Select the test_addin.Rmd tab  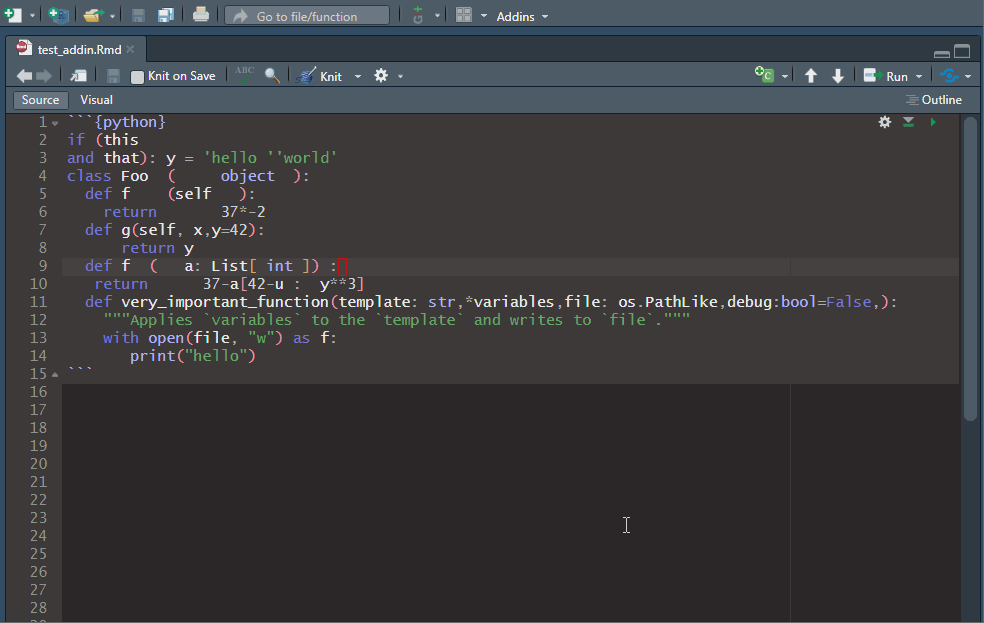(x=79, y=49)
